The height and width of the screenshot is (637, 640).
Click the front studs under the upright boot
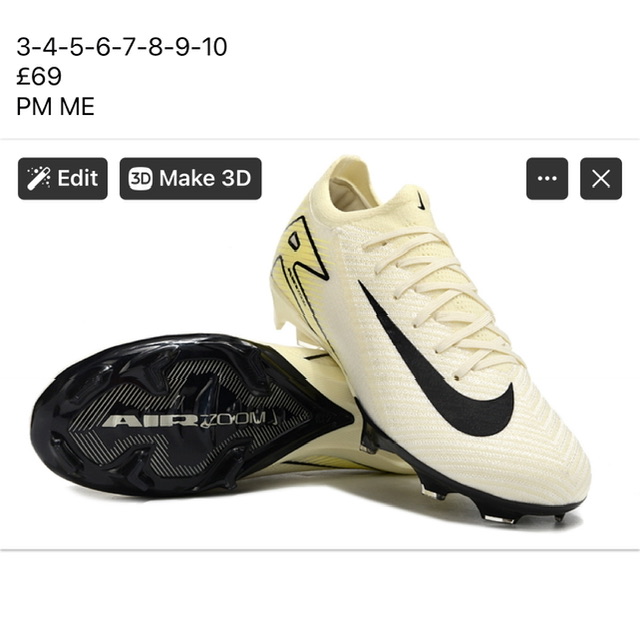[x=500, y=518]
